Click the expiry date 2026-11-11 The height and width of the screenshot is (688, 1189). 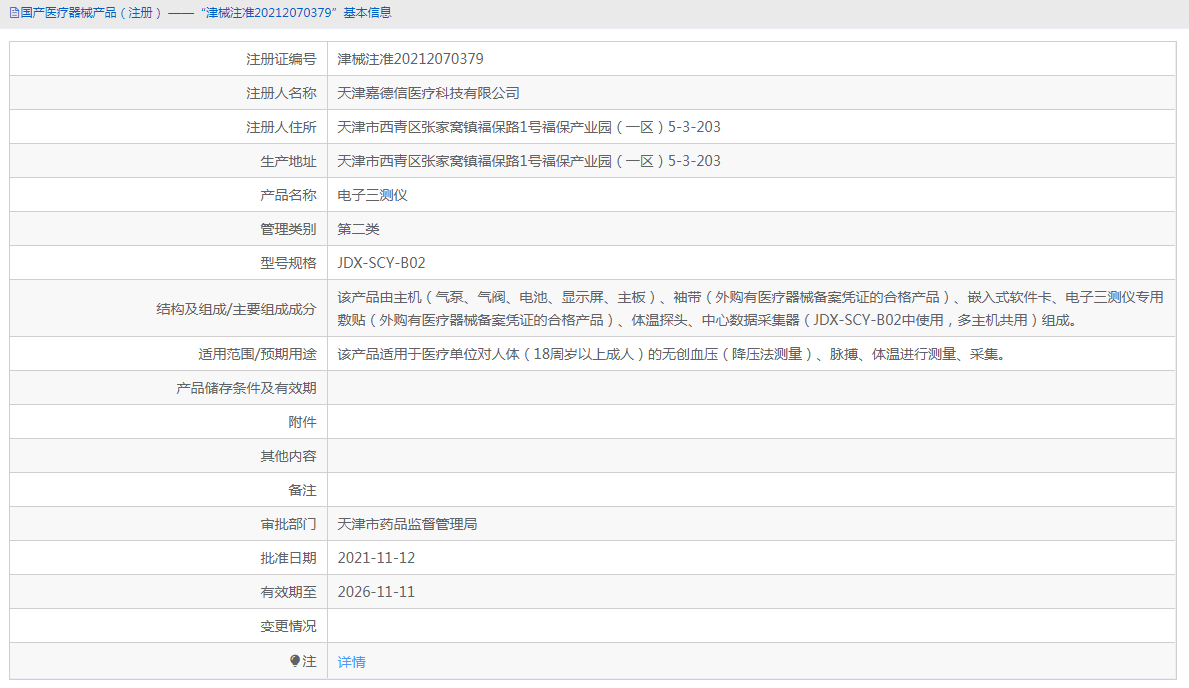coord(373,591)
